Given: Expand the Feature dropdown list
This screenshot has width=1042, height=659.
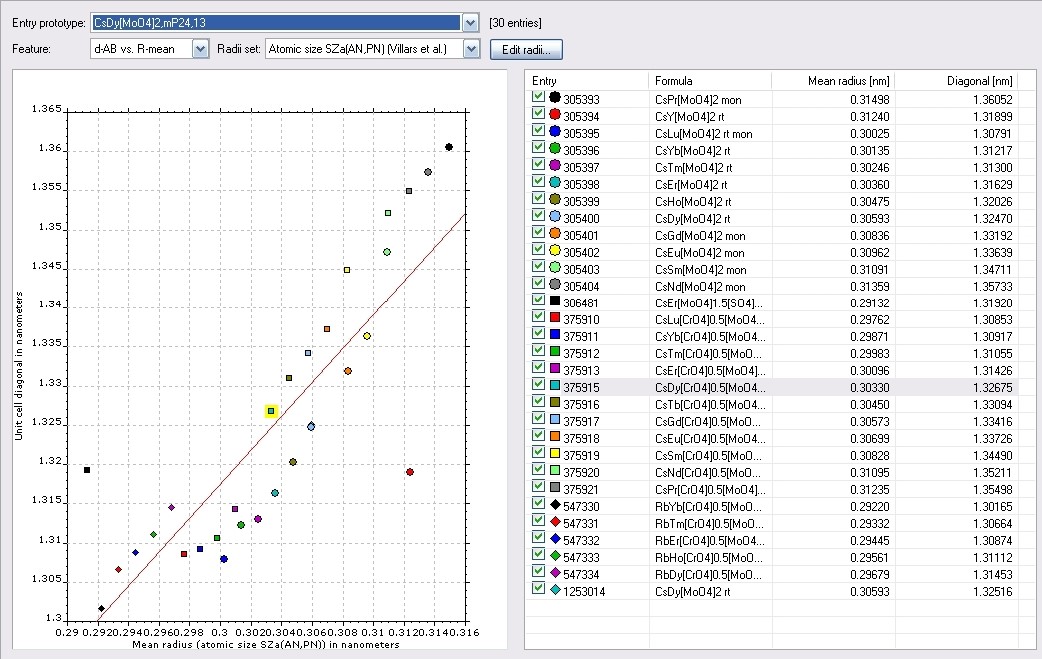Looking at the screenshot, I should (200, 49).
